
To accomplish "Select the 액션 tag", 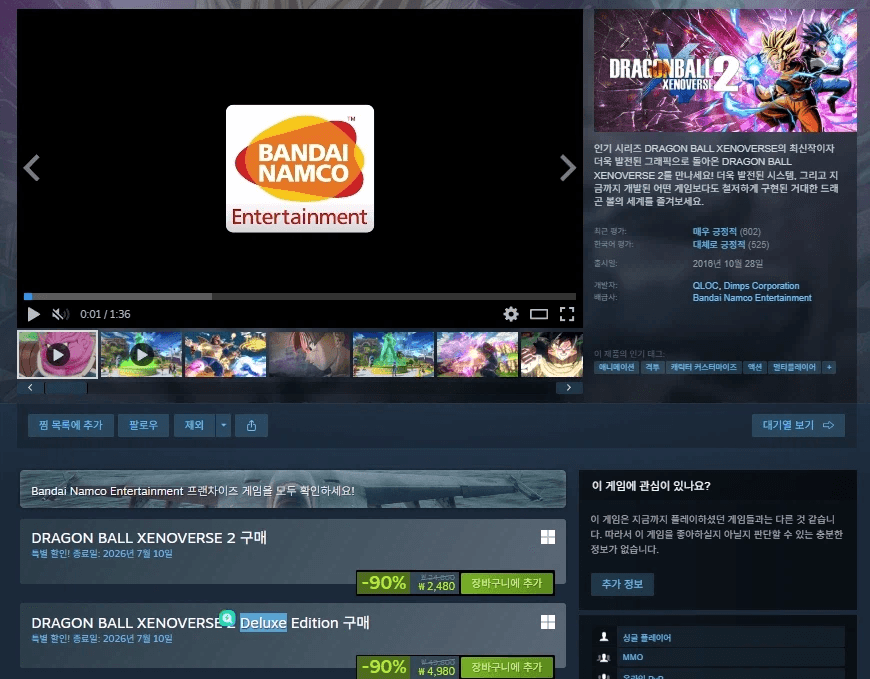I will [755, 367].
